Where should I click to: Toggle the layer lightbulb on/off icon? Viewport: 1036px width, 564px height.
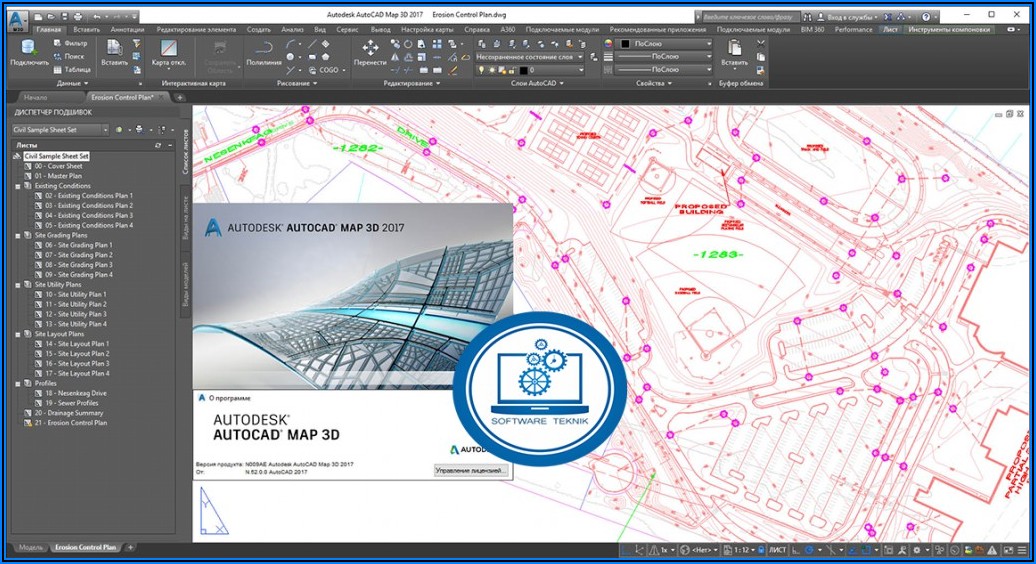tap(480, 70)
